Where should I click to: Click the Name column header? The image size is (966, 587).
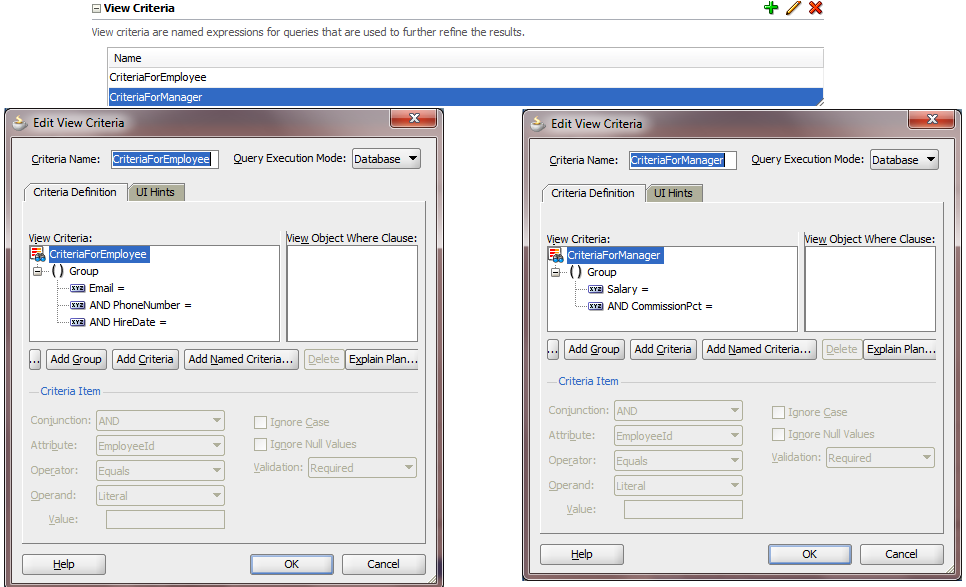click(465, 58)
